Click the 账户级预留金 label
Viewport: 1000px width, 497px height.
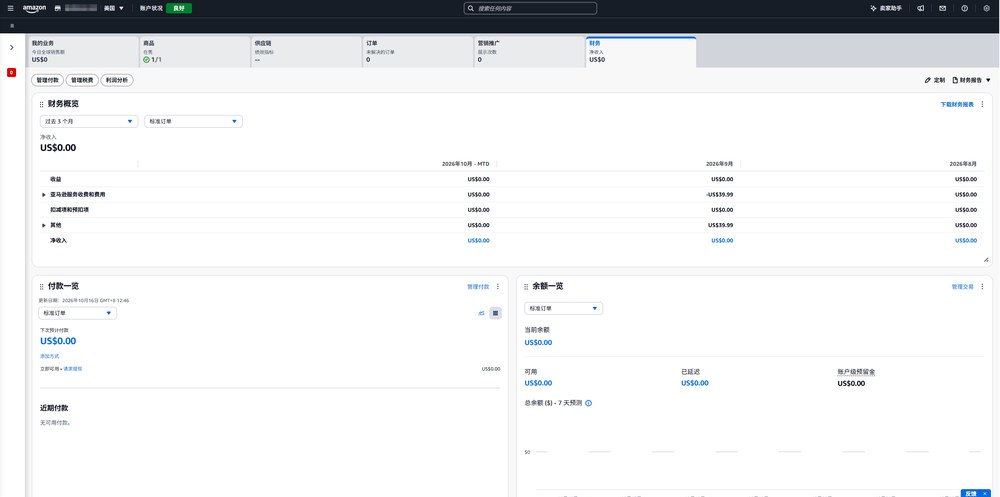[x=856, y=371]
